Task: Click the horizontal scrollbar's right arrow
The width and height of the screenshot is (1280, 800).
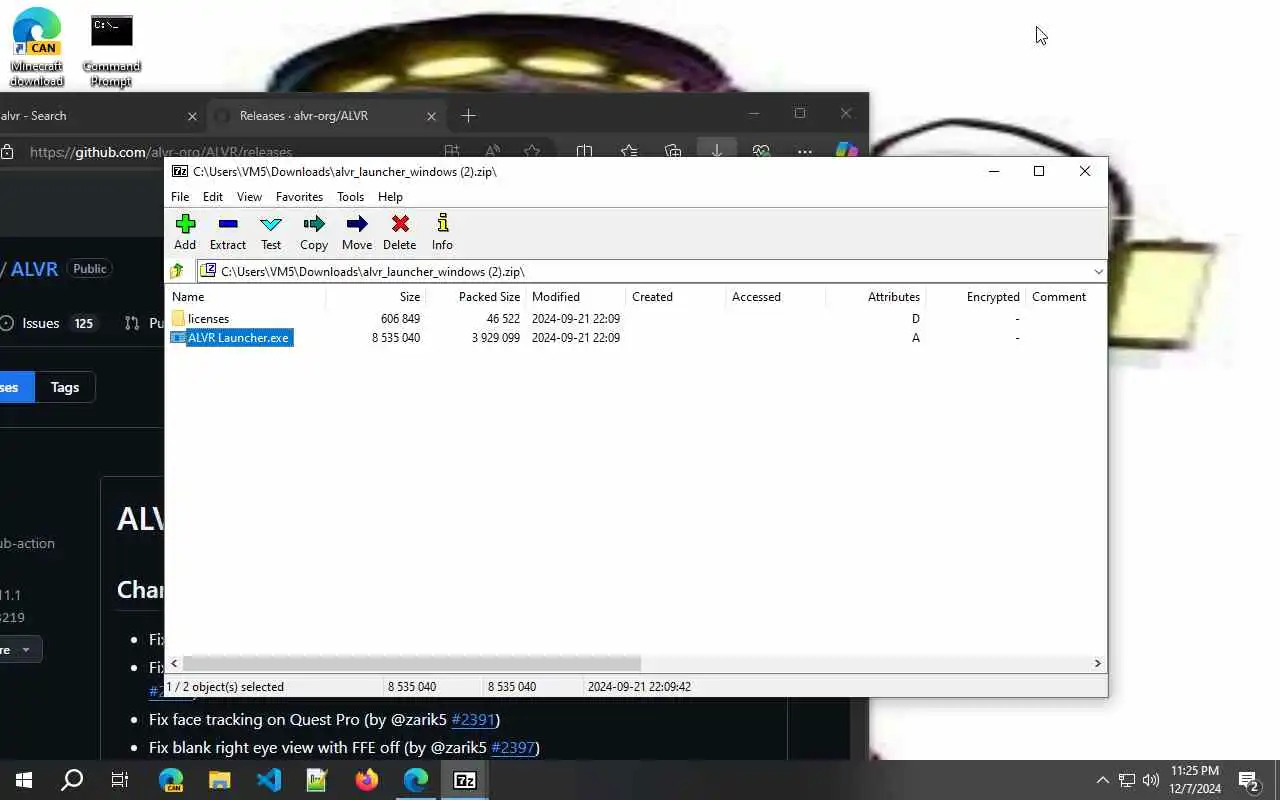Action: pos(1097,663)
